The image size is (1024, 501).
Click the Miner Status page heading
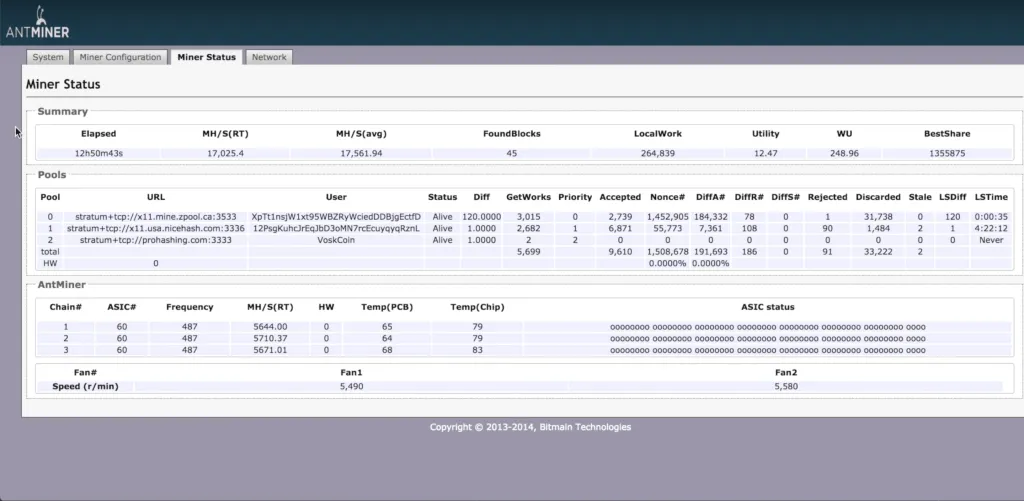point(63,85)
